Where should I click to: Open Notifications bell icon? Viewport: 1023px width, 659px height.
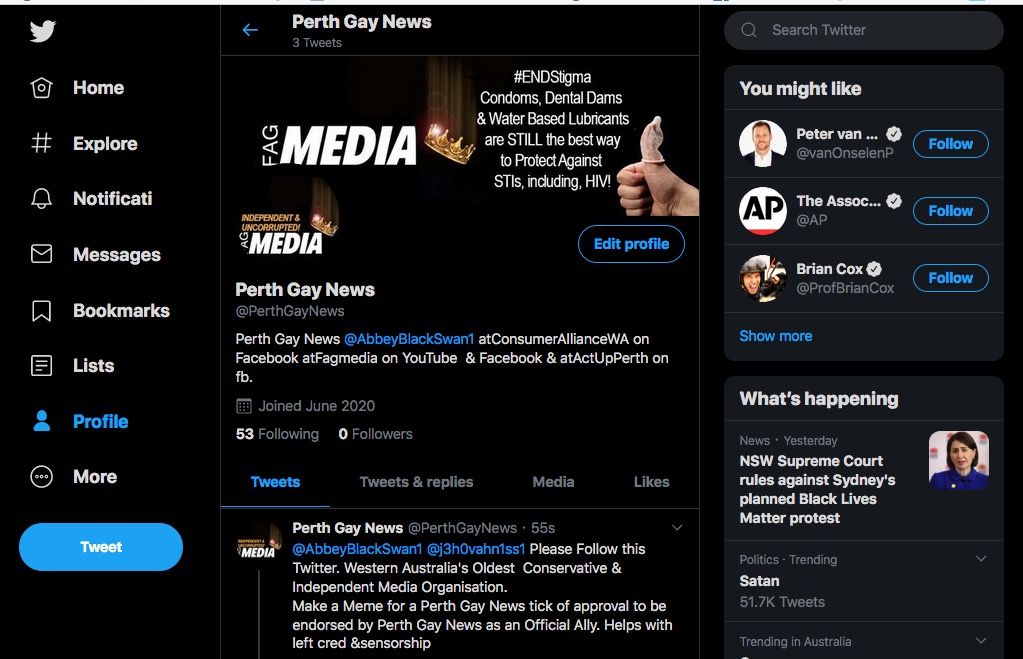click(x=42, y=199)
